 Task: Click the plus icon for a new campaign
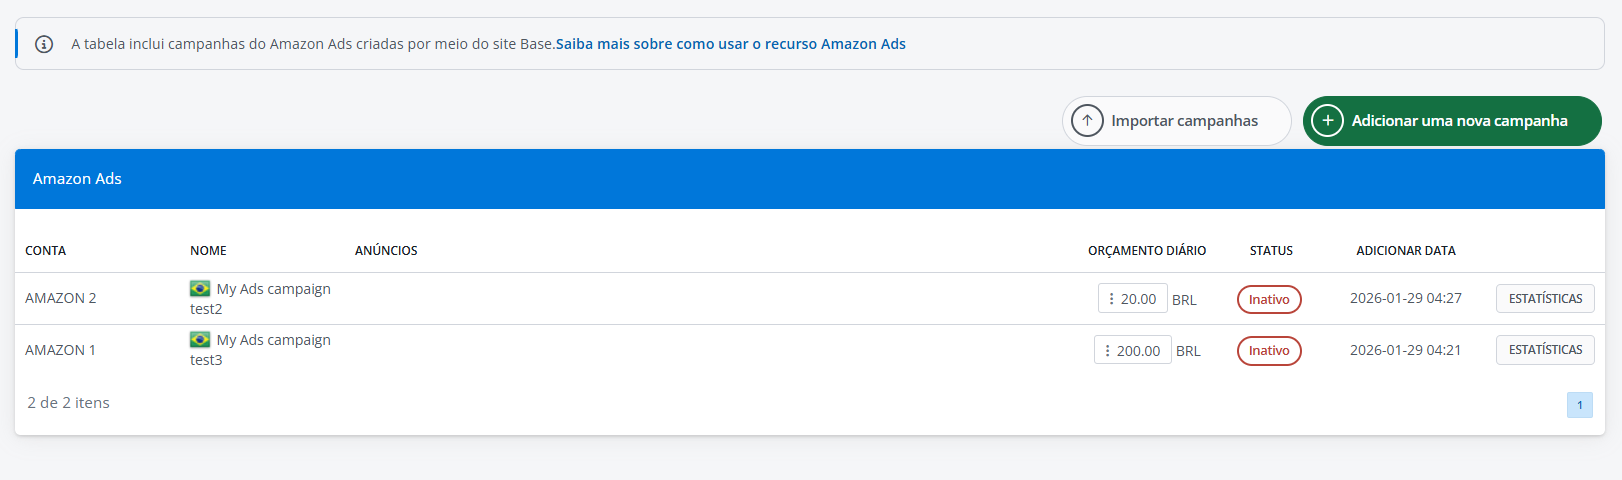click(1327, 121)
